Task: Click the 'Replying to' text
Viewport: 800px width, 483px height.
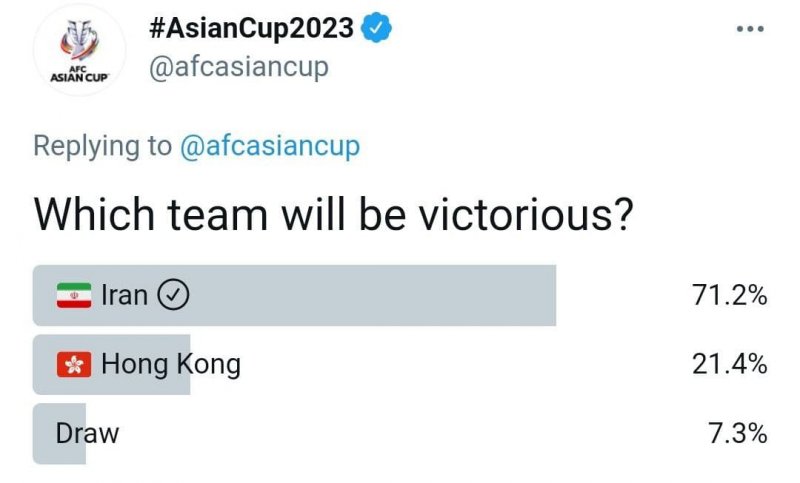Action: [102, 146]
